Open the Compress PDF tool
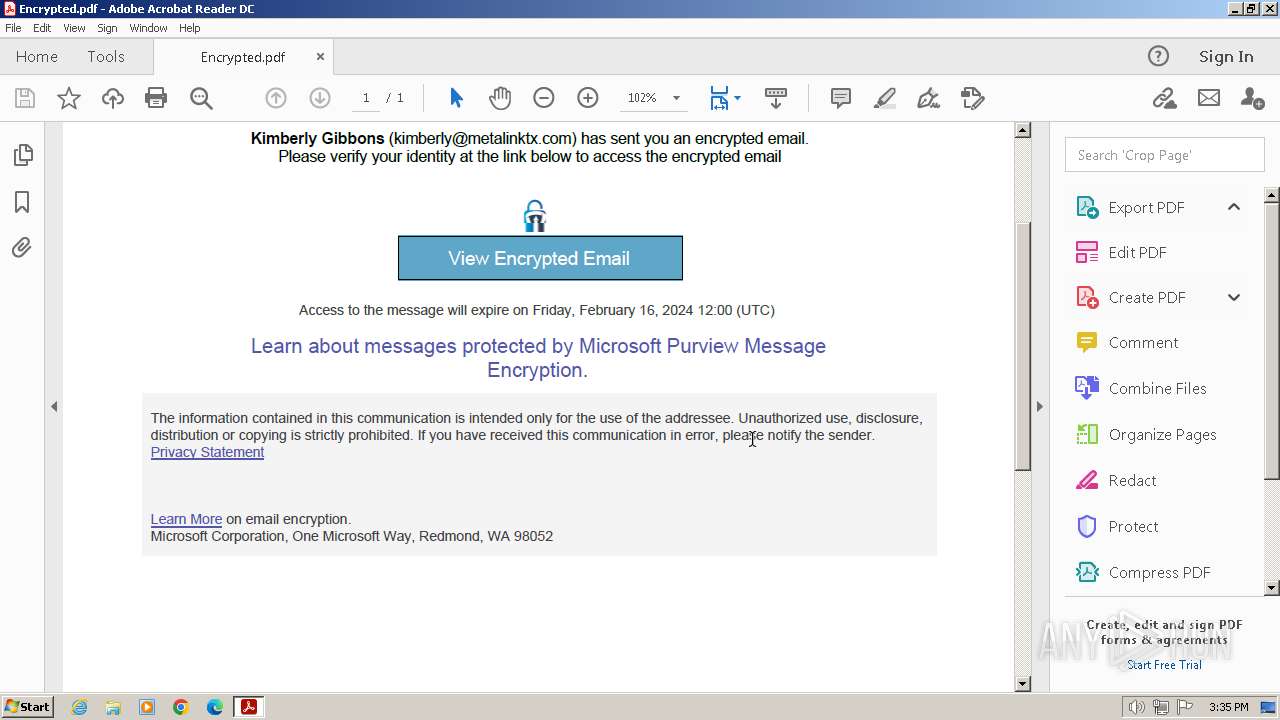This screenshot has height=720, width=1280. coord(1142,572)
